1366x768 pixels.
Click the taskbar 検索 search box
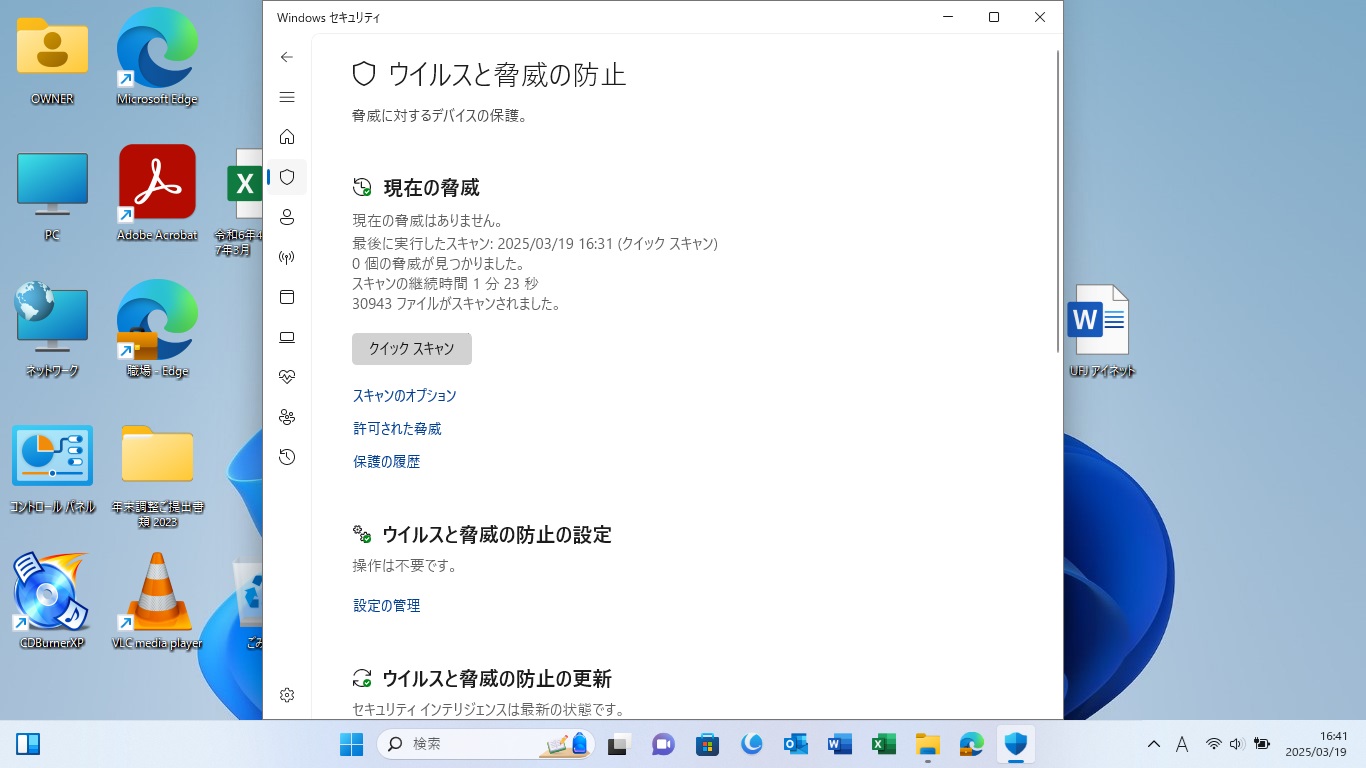pos(470,744)
